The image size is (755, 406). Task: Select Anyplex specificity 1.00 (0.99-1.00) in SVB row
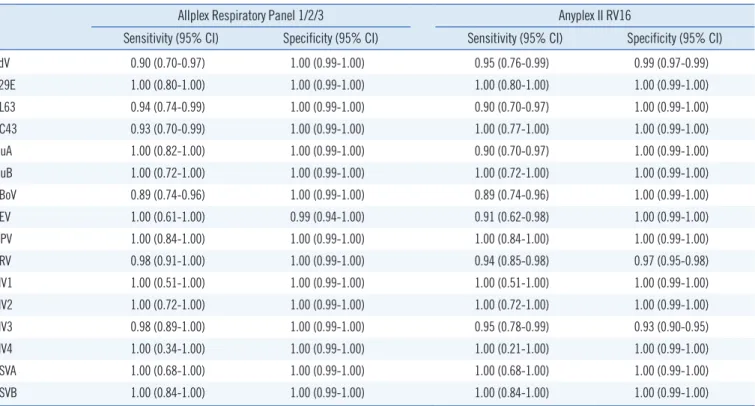[x=671, y=393]
